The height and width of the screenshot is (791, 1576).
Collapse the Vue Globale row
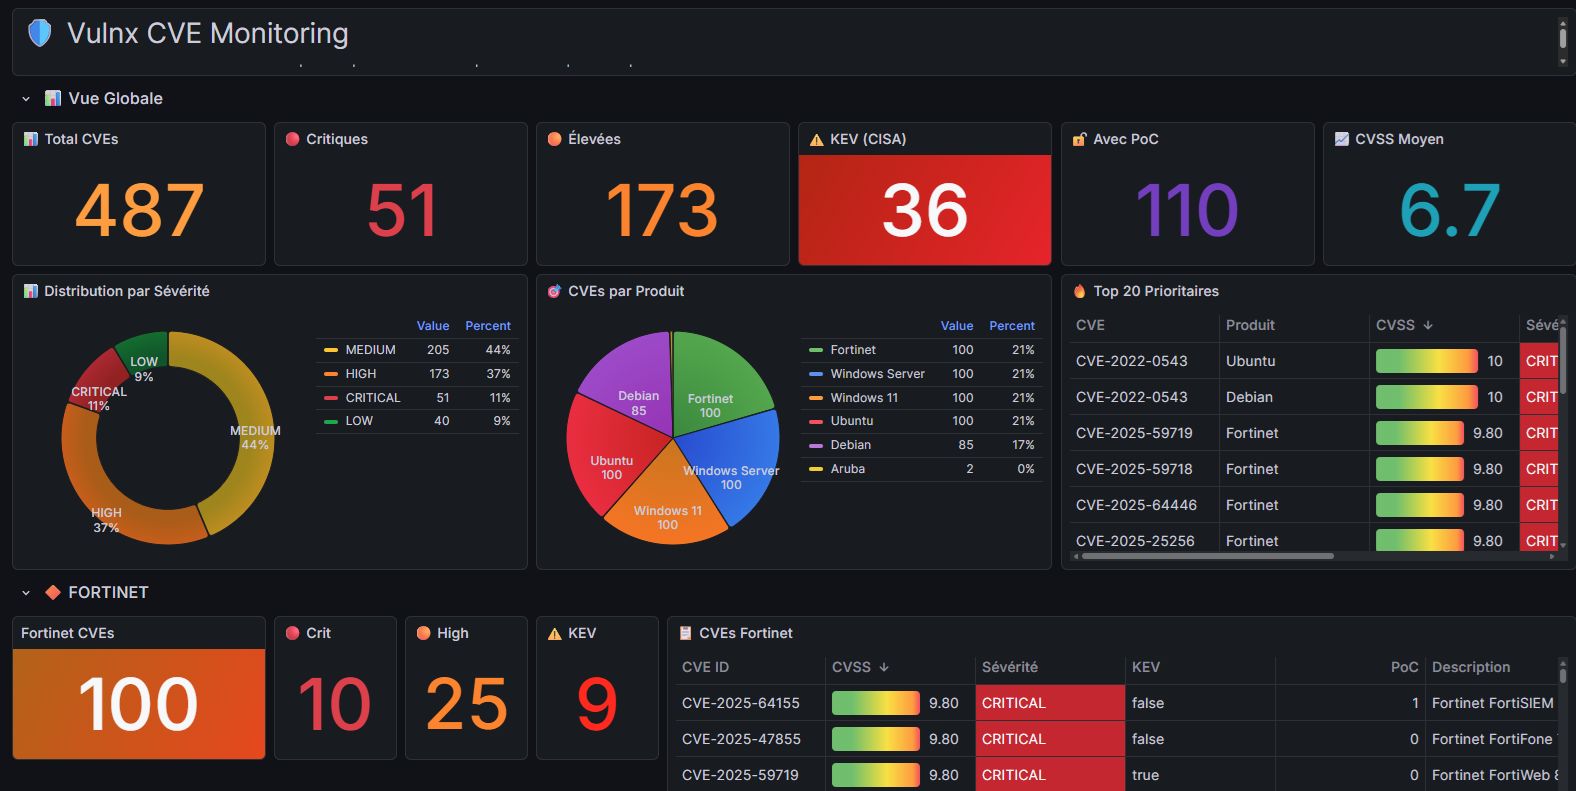[x=26, y=99]
